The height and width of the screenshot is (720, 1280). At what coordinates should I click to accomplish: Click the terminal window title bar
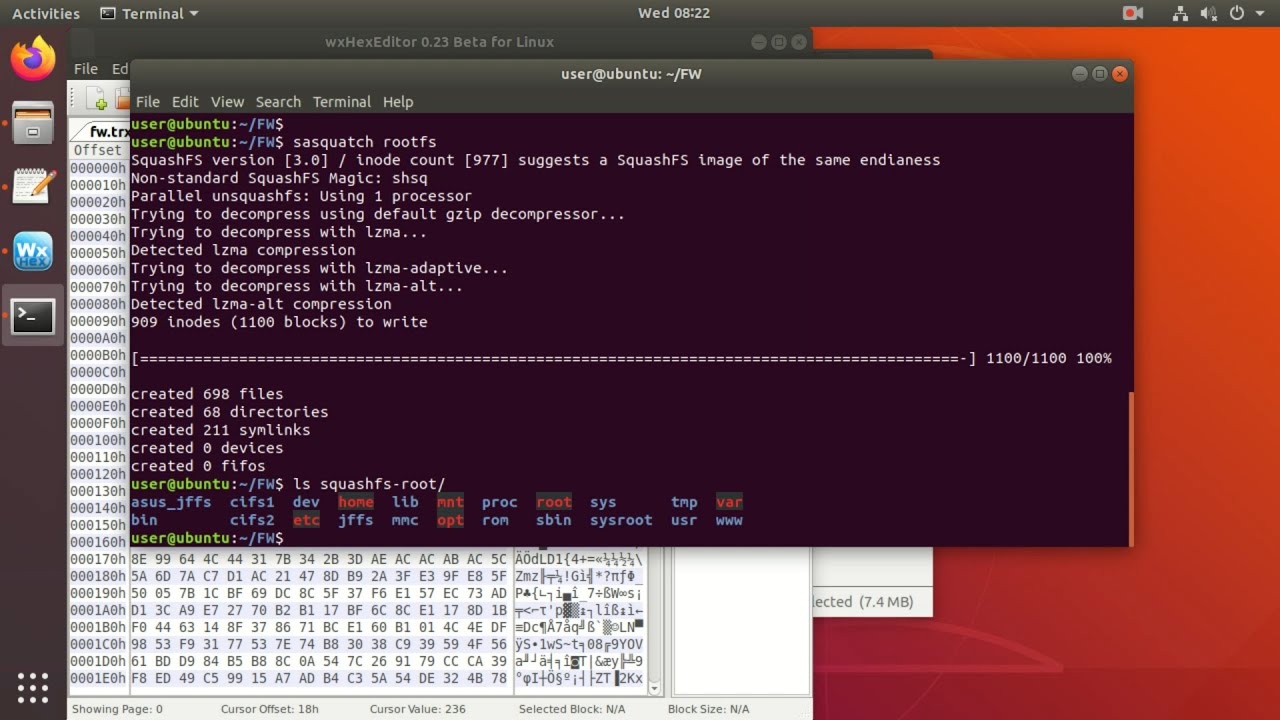click(x=631, y=73)
